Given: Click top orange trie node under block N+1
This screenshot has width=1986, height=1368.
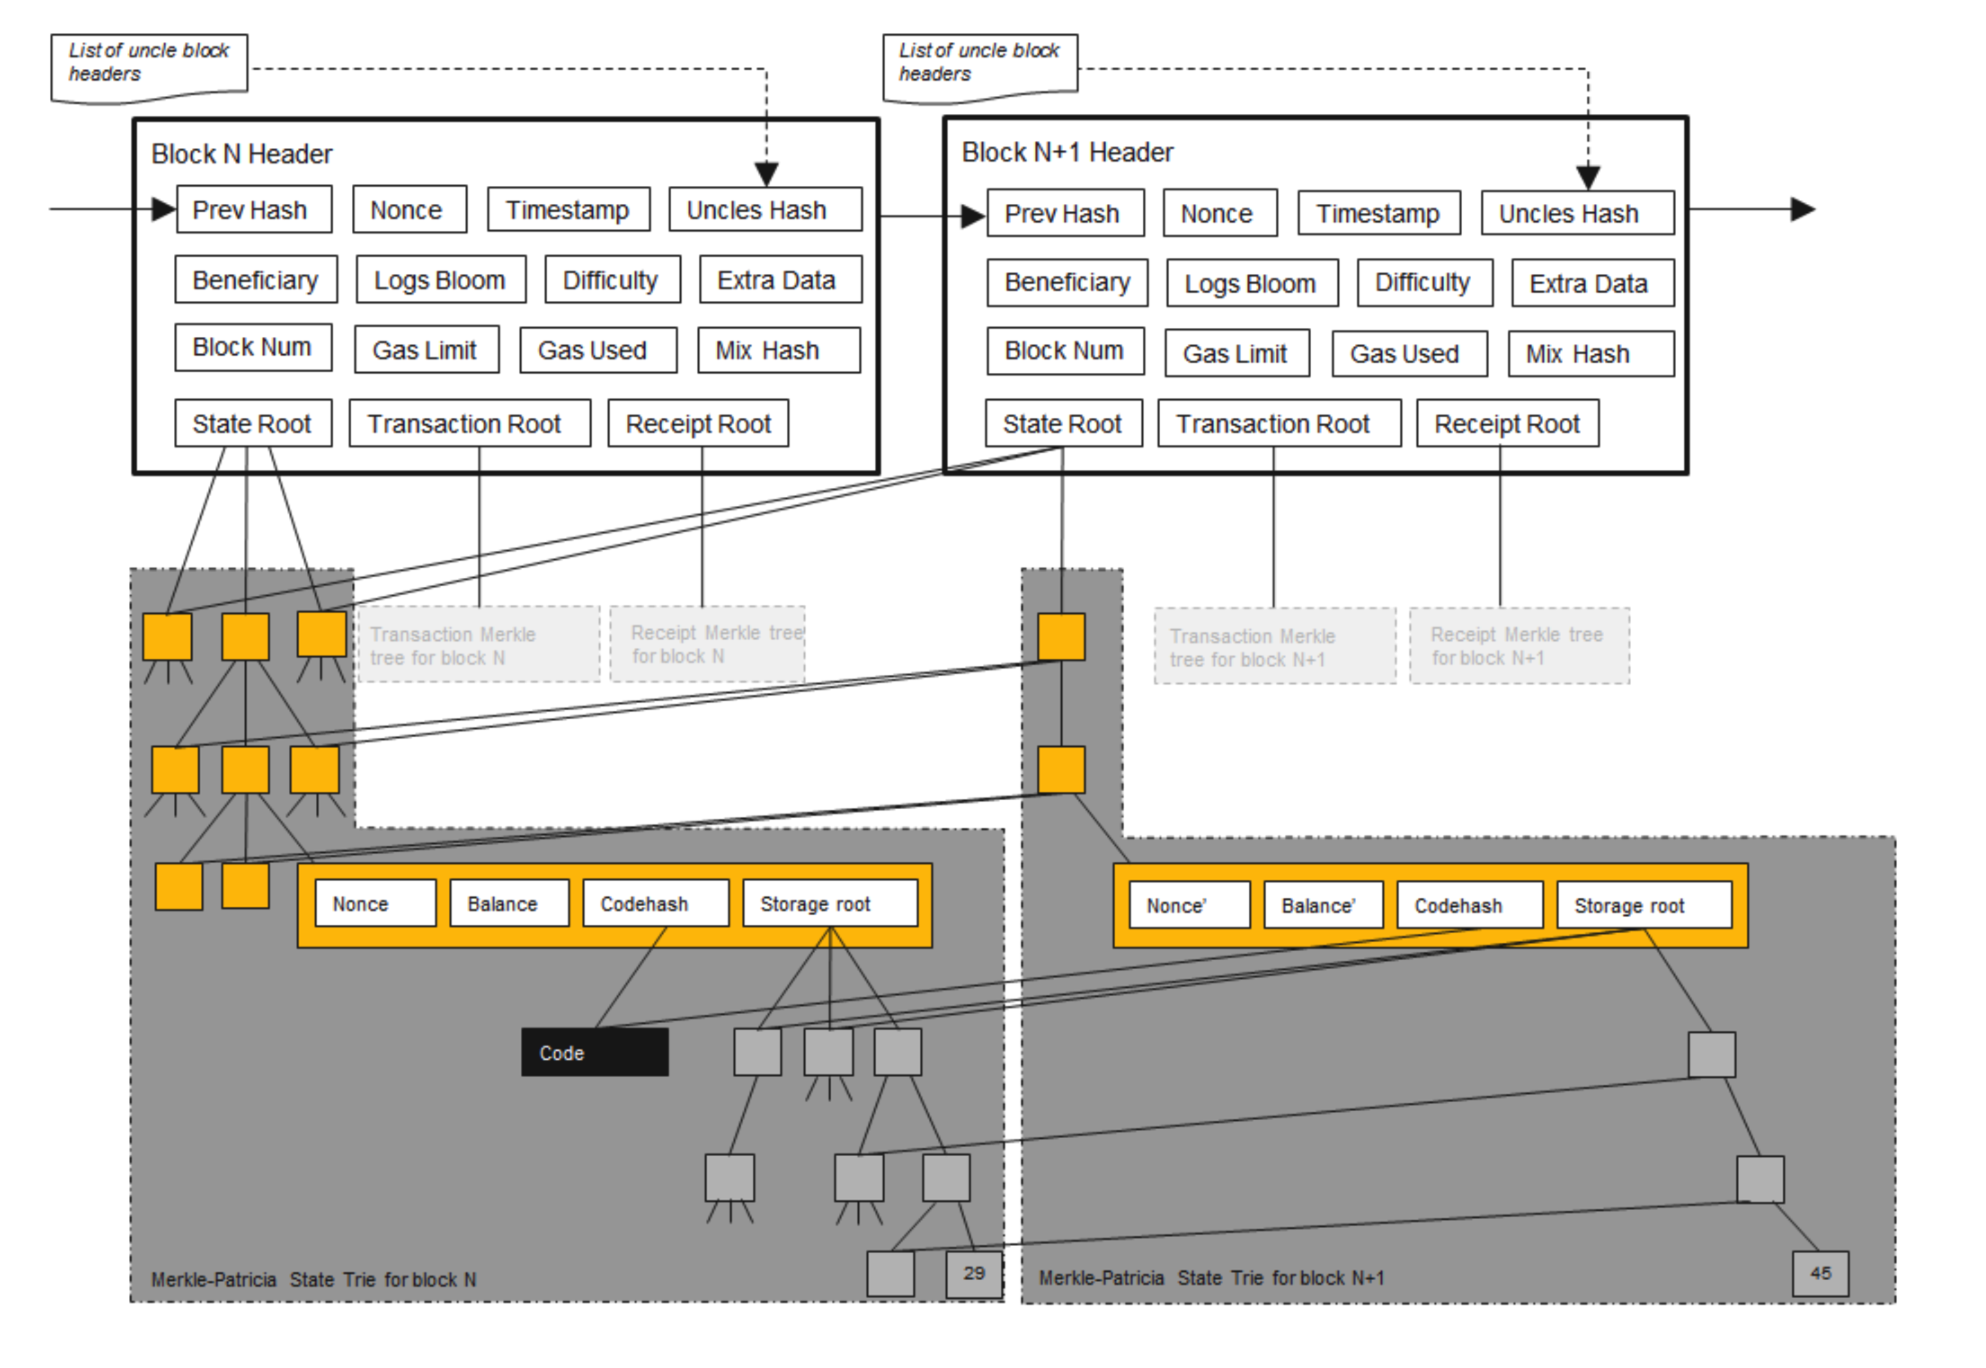Looking at the screenshot, I should click(1061, 637).
